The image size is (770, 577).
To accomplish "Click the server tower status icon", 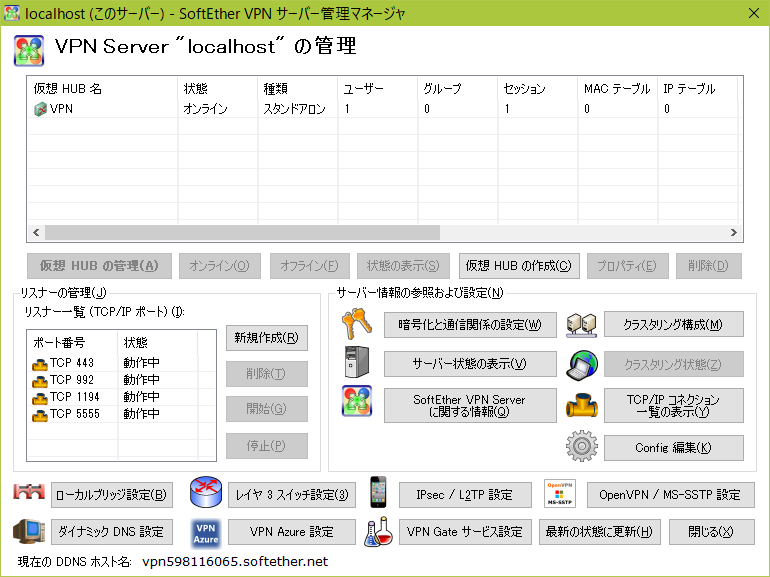I will pos(357,362).
